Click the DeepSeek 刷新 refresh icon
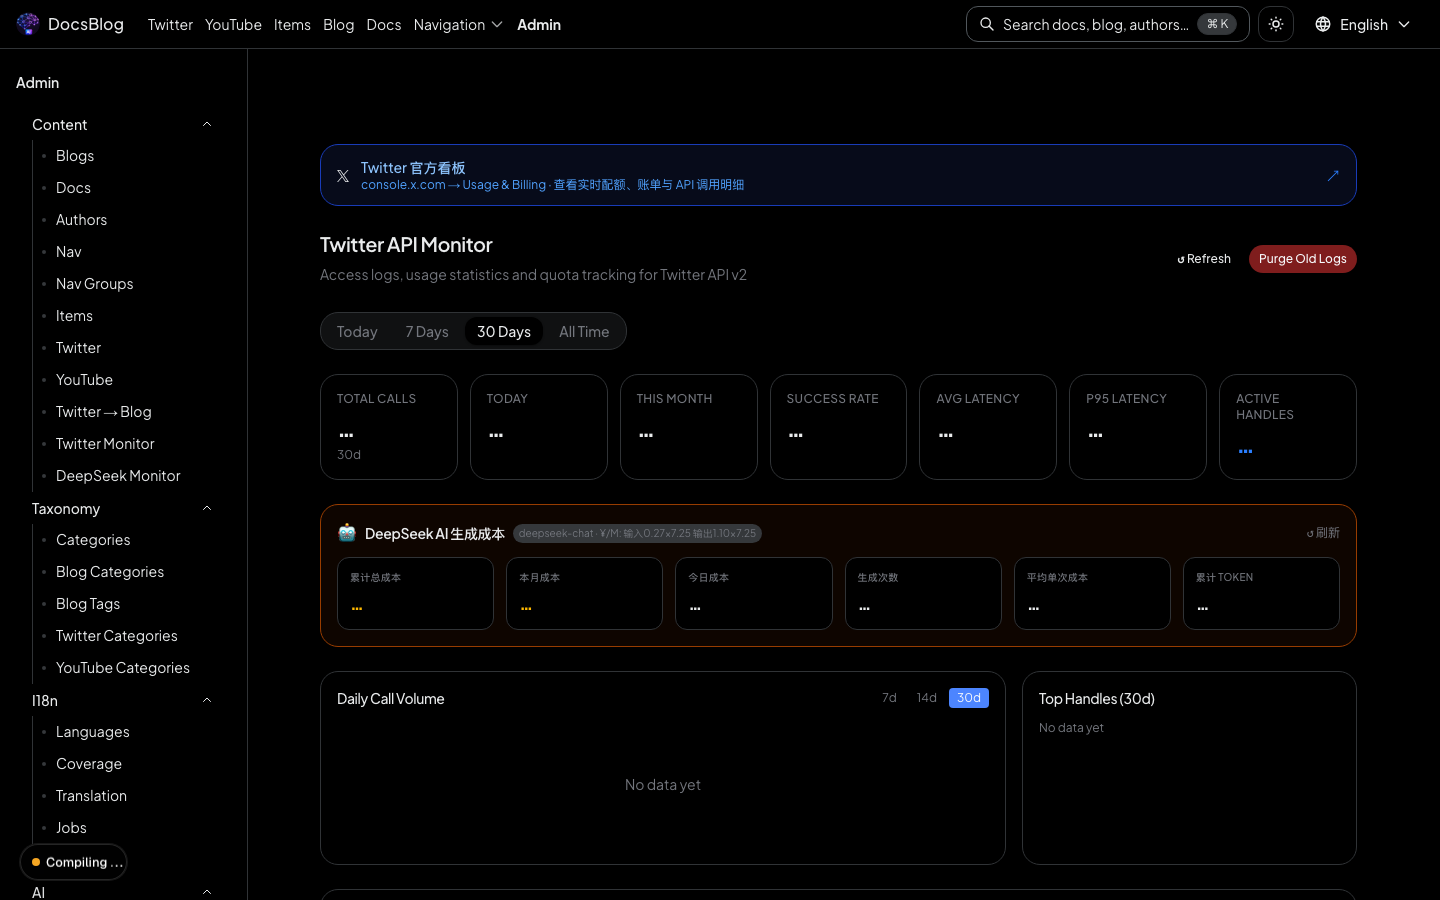1440x900 pixels. (1310, 534)
